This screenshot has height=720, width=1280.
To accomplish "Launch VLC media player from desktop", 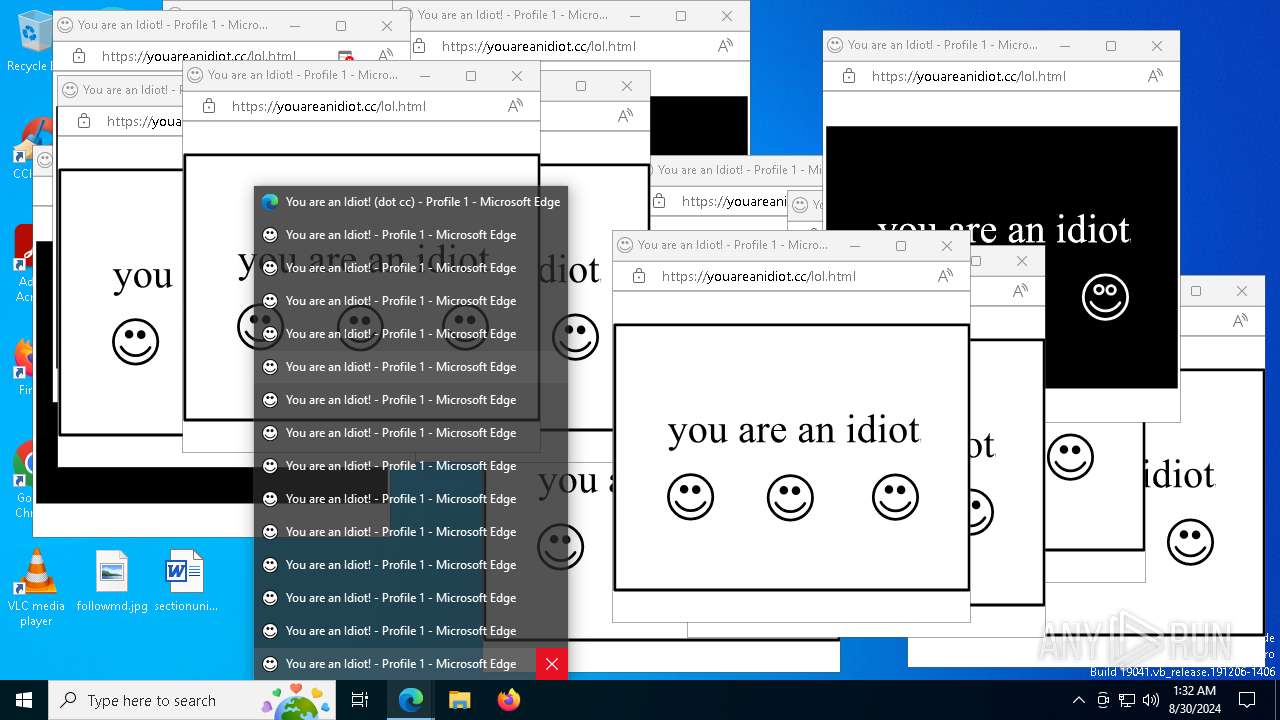I will [x=36, y=588].
